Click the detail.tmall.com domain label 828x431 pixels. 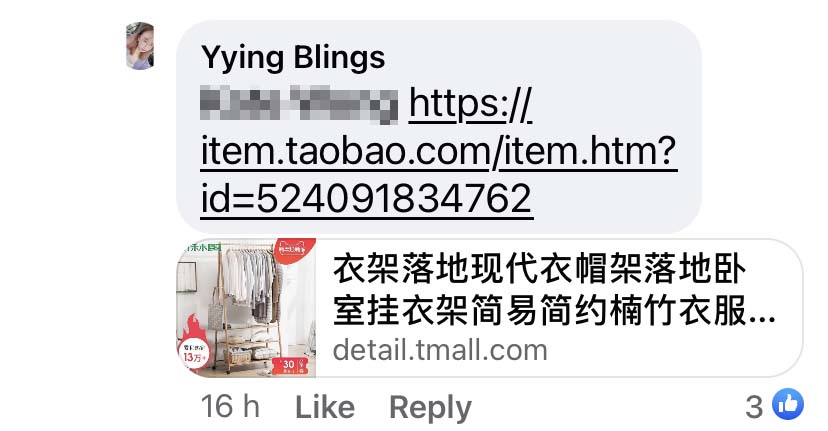point(440,350)
